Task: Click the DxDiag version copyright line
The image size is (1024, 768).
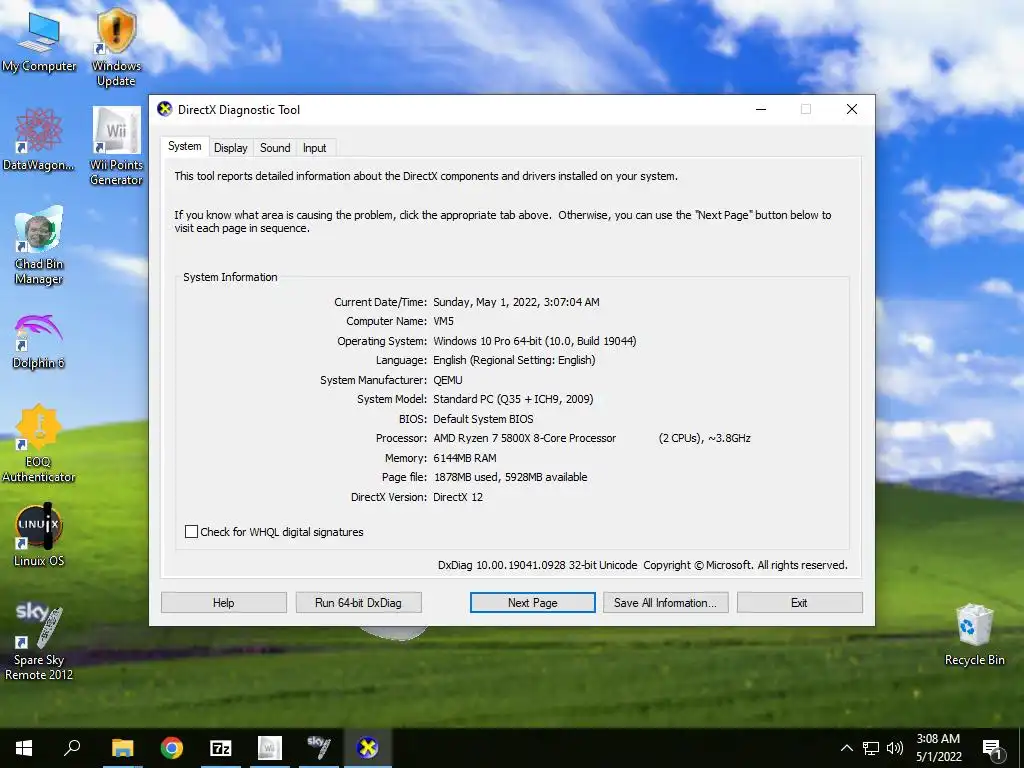Action: coord(643,566)
